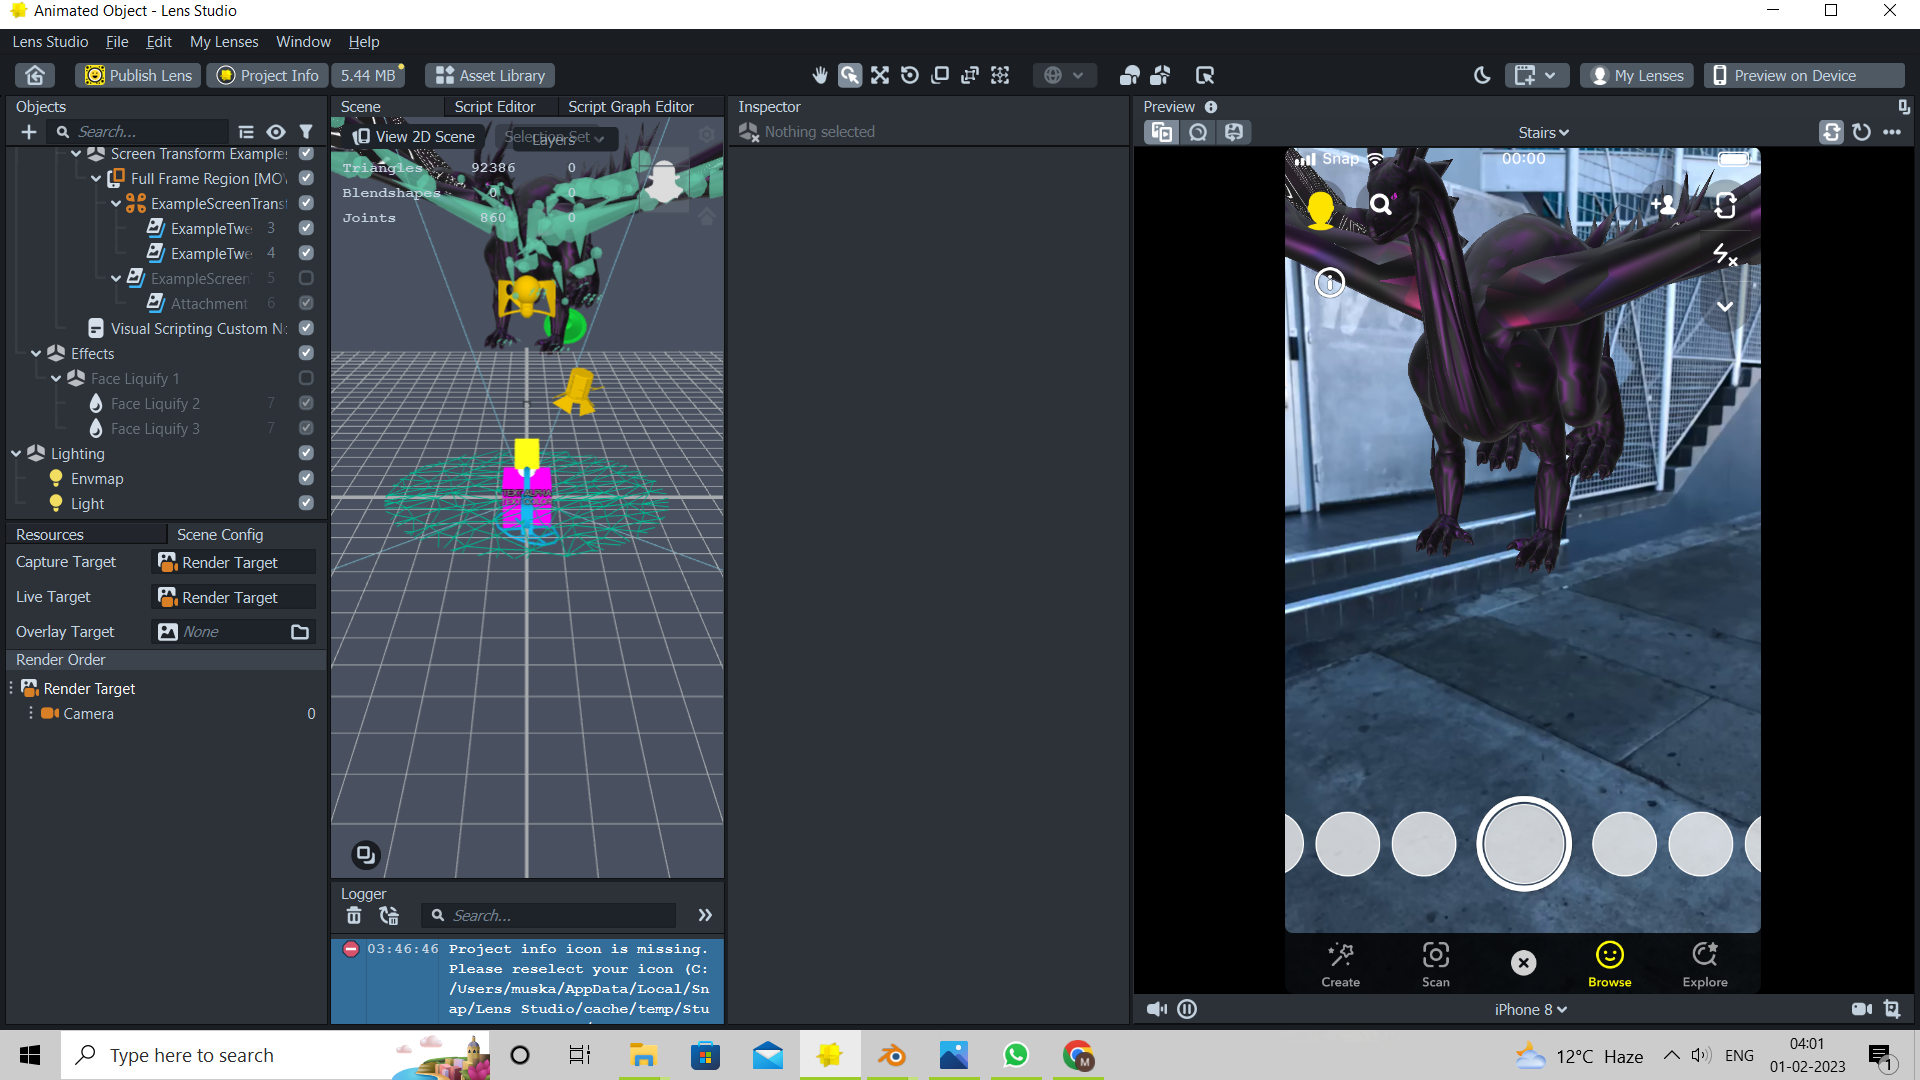Screen dimensions: 1920x1080
Task: Click the trash icon to clear the Logger
Action: click(354, 915)
